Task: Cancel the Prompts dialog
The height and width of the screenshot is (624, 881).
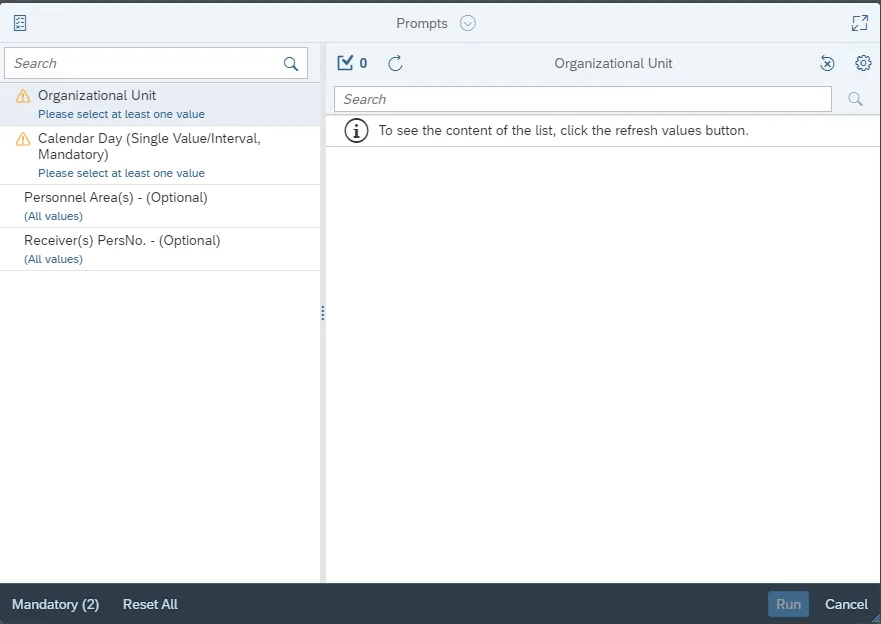Action: coord(846,604)
